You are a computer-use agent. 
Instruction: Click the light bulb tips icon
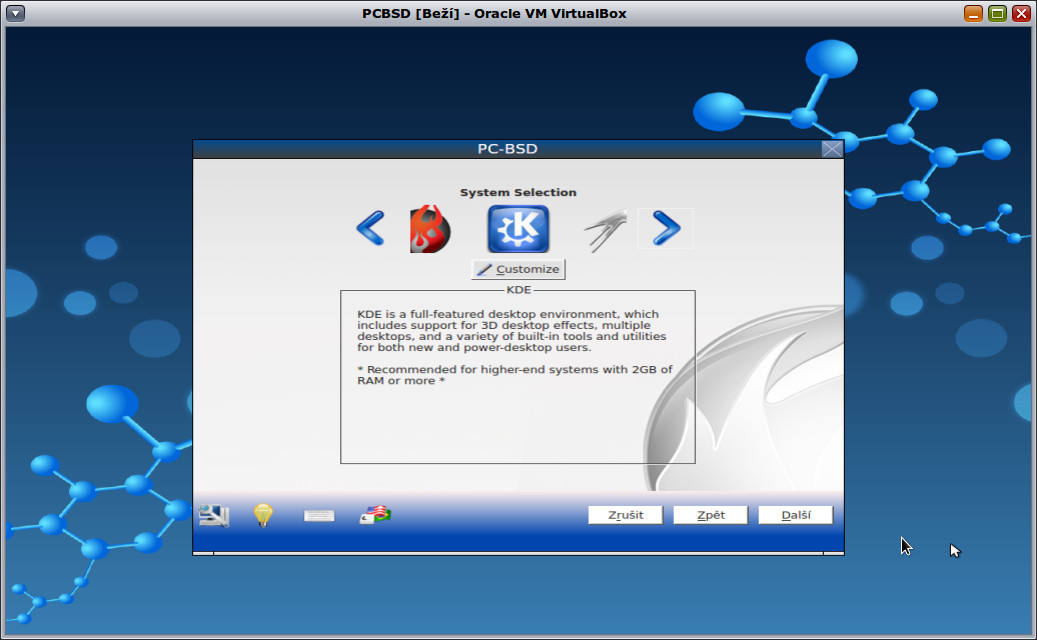click(262, 514)
